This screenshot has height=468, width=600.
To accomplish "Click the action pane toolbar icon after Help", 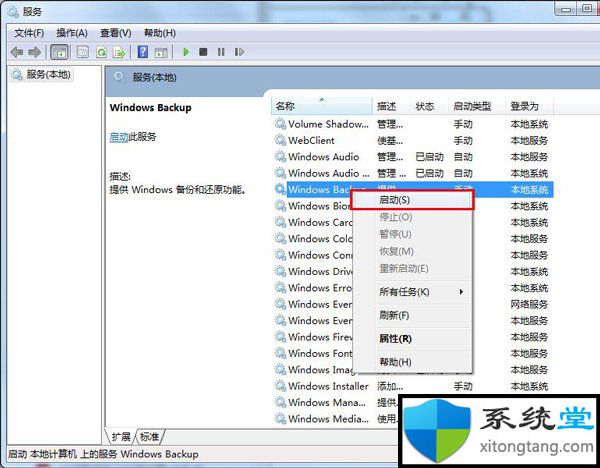I will (161, 52).
